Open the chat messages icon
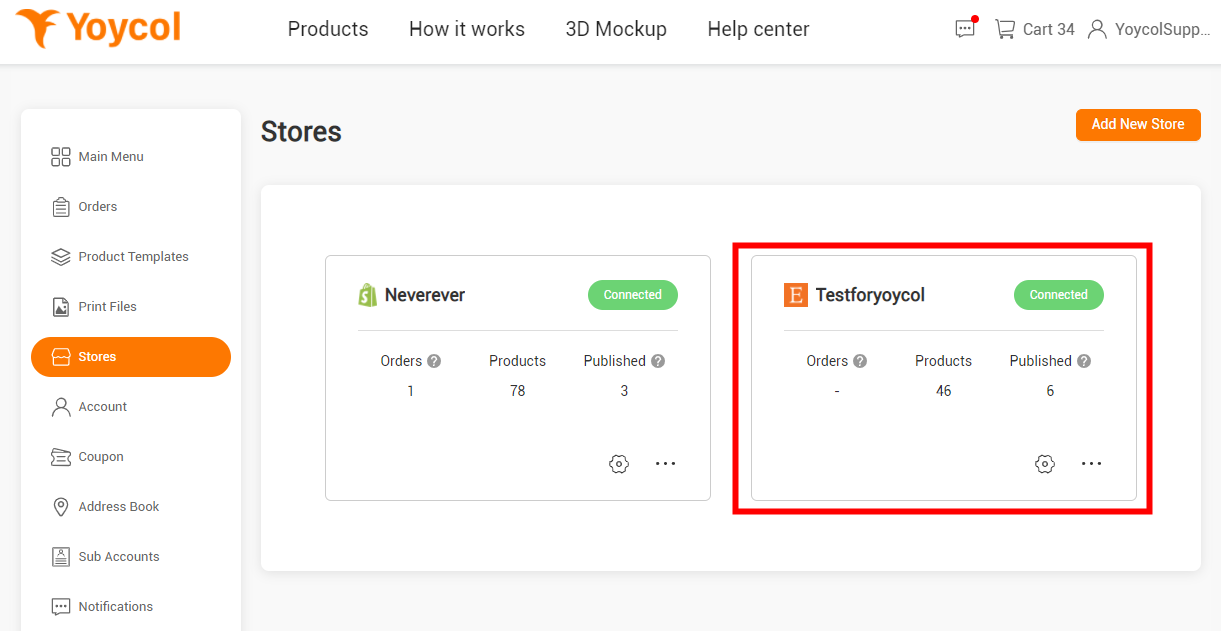Viewport: 1221px width, 631px height. coord(964,29)
